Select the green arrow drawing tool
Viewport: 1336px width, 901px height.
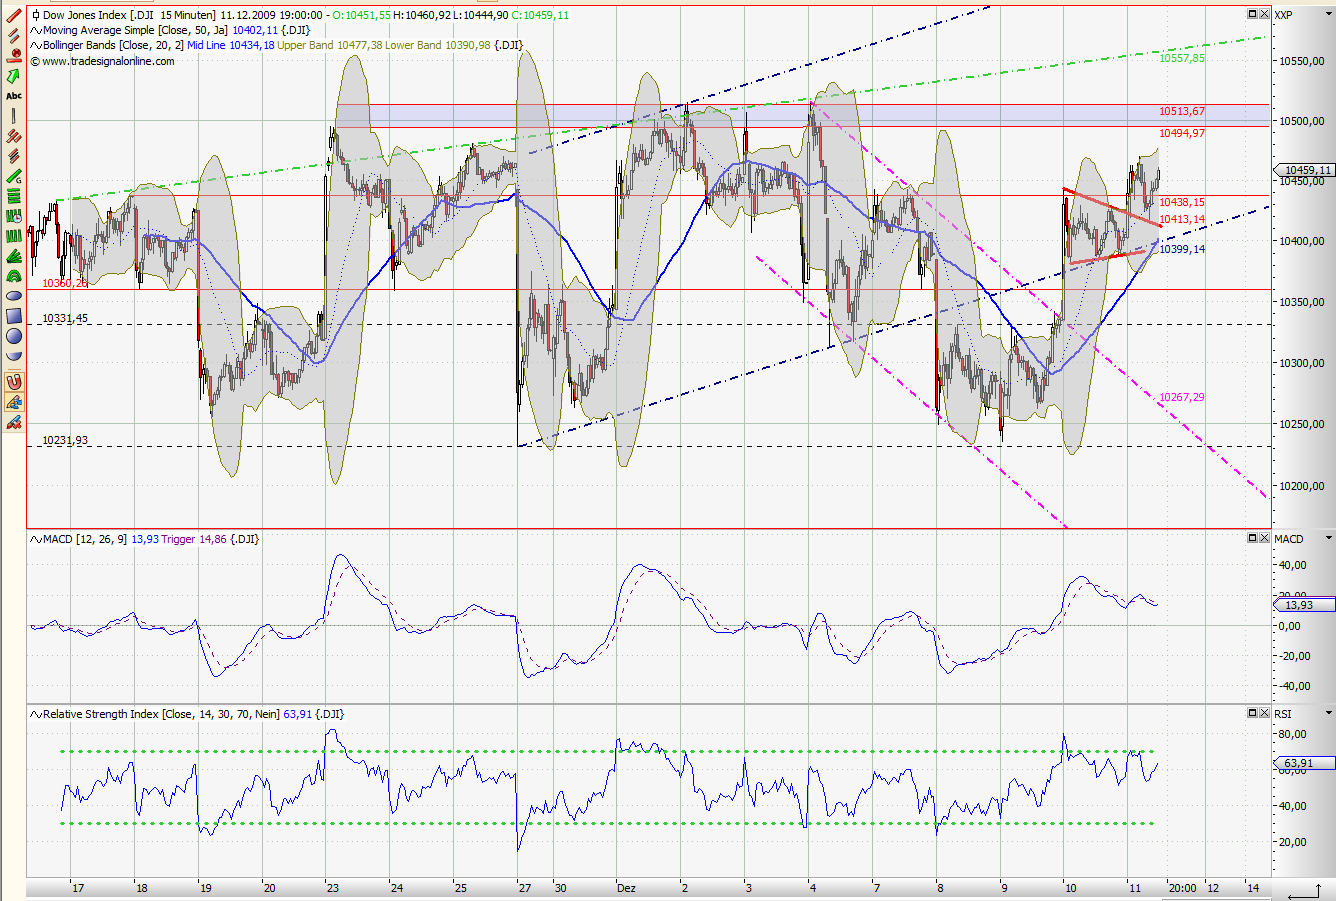point(14,75)
